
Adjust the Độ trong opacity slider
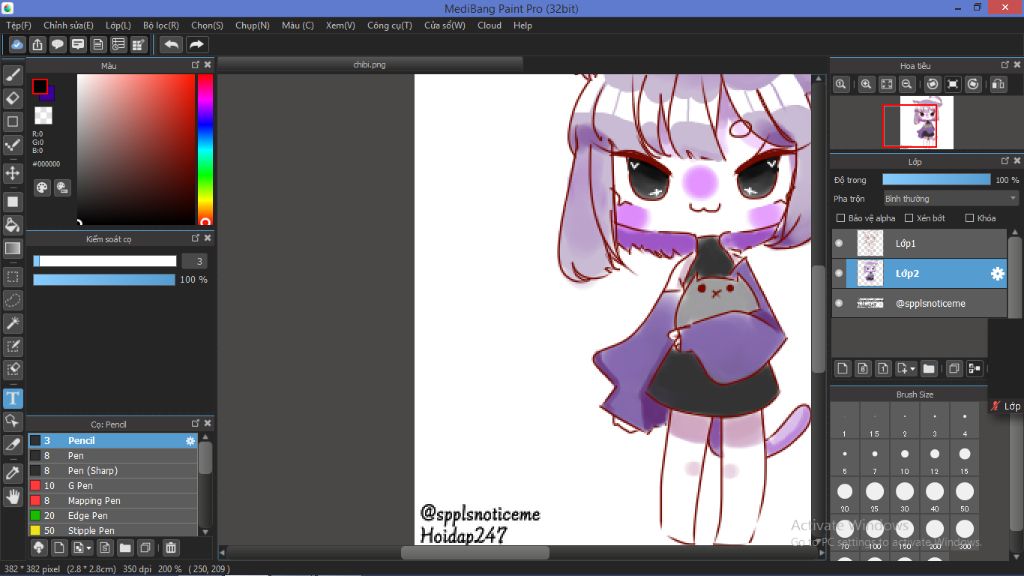pos(936,180)
